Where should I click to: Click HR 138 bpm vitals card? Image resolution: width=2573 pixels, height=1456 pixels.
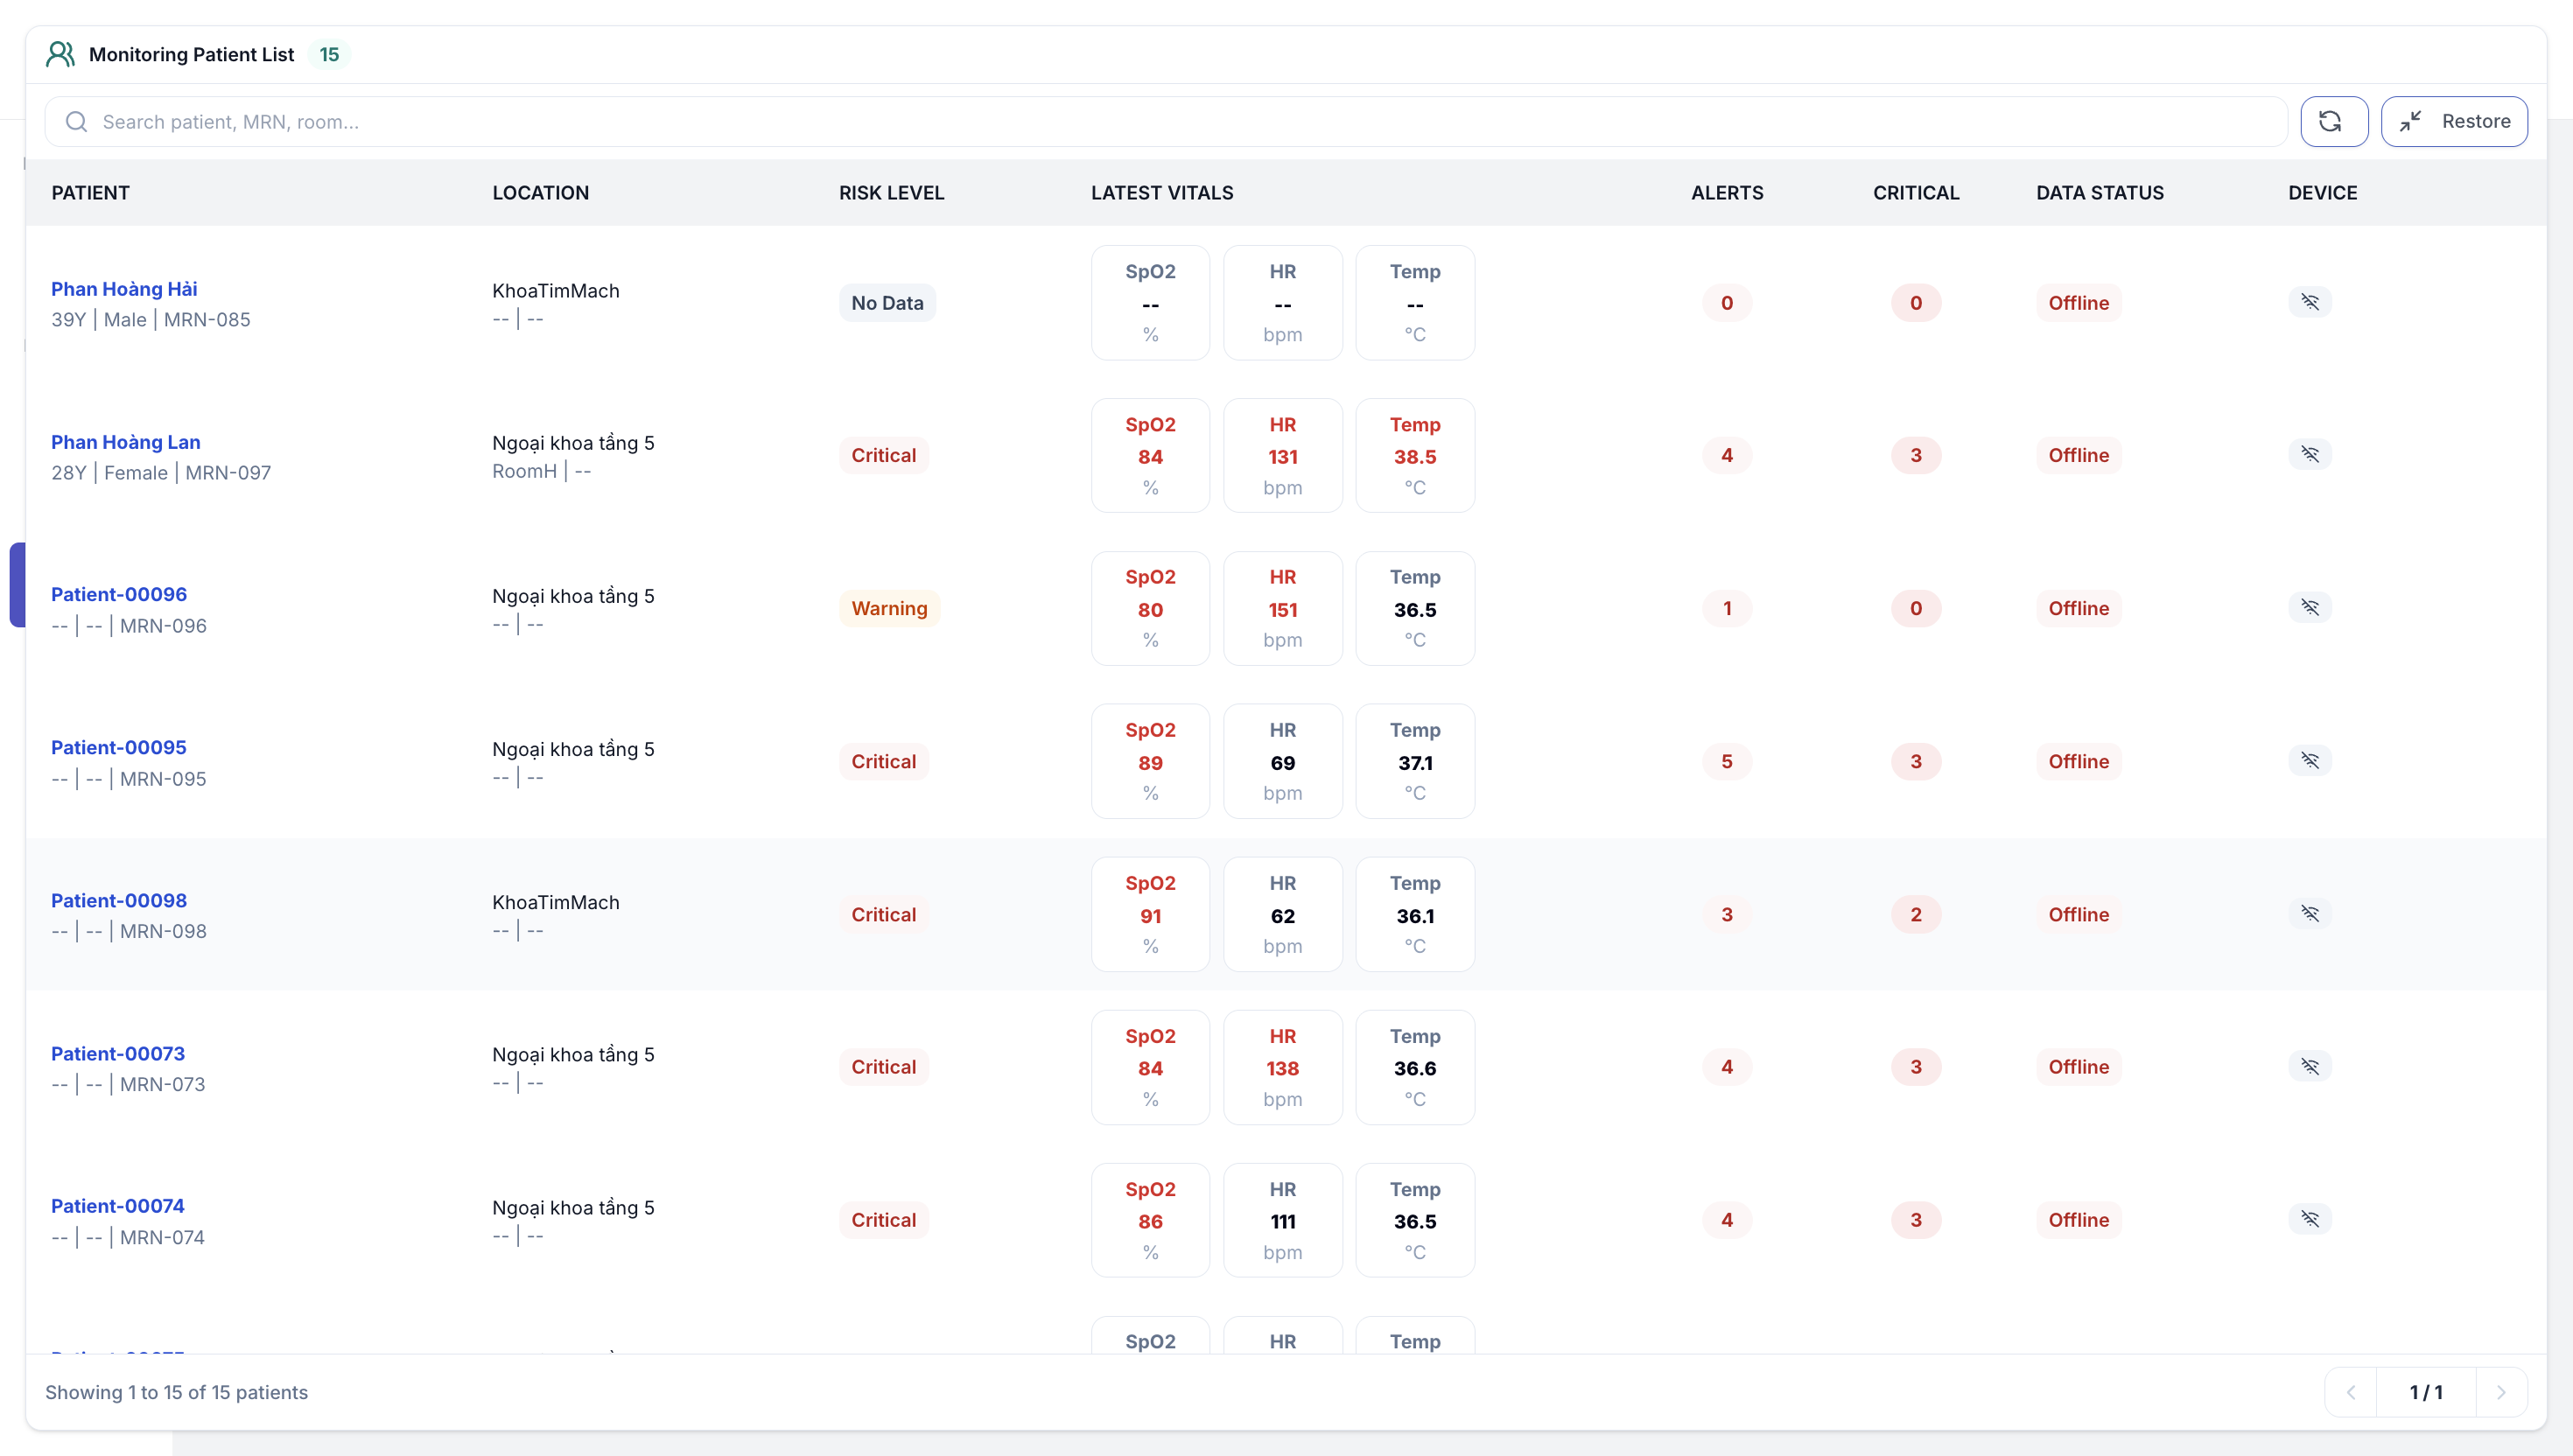point(1282,1067)
